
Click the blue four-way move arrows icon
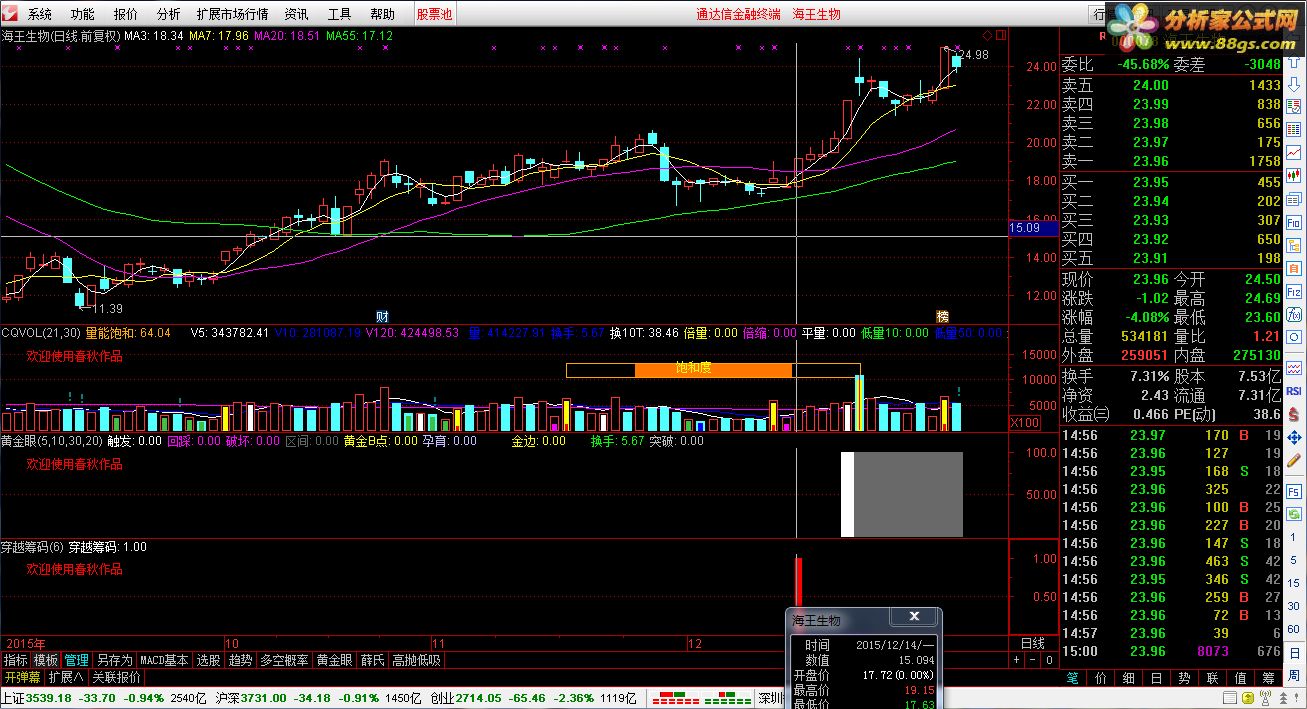point(1293,438)
